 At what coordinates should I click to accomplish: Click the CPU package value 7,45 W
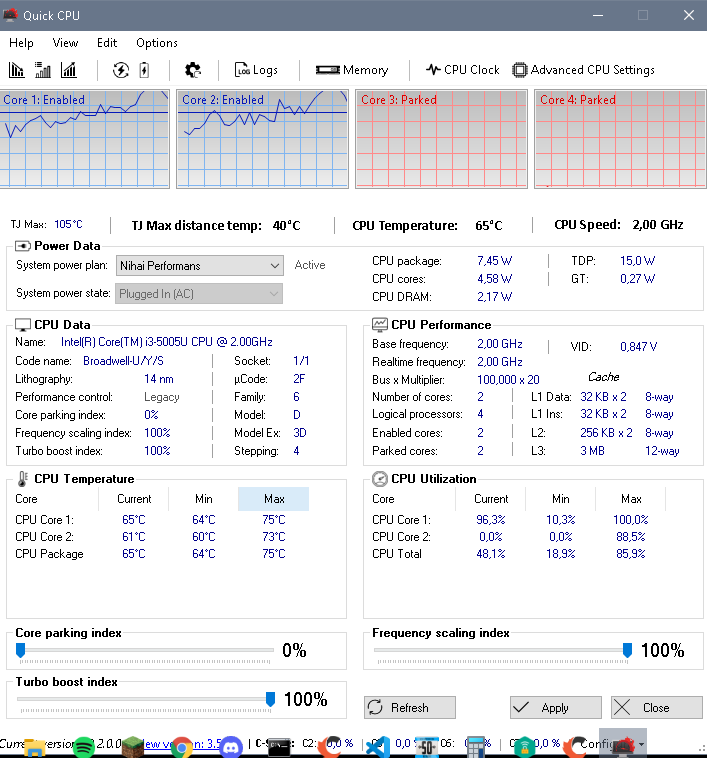point(494,261)
